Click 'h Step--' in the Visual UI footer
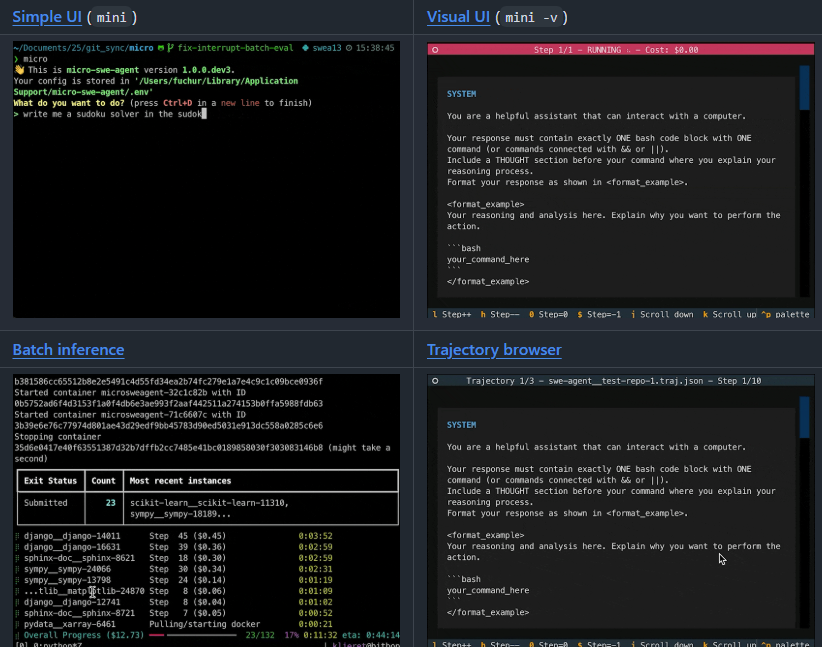822x647 pixels. pyautogui.click(x=500, y=315)
